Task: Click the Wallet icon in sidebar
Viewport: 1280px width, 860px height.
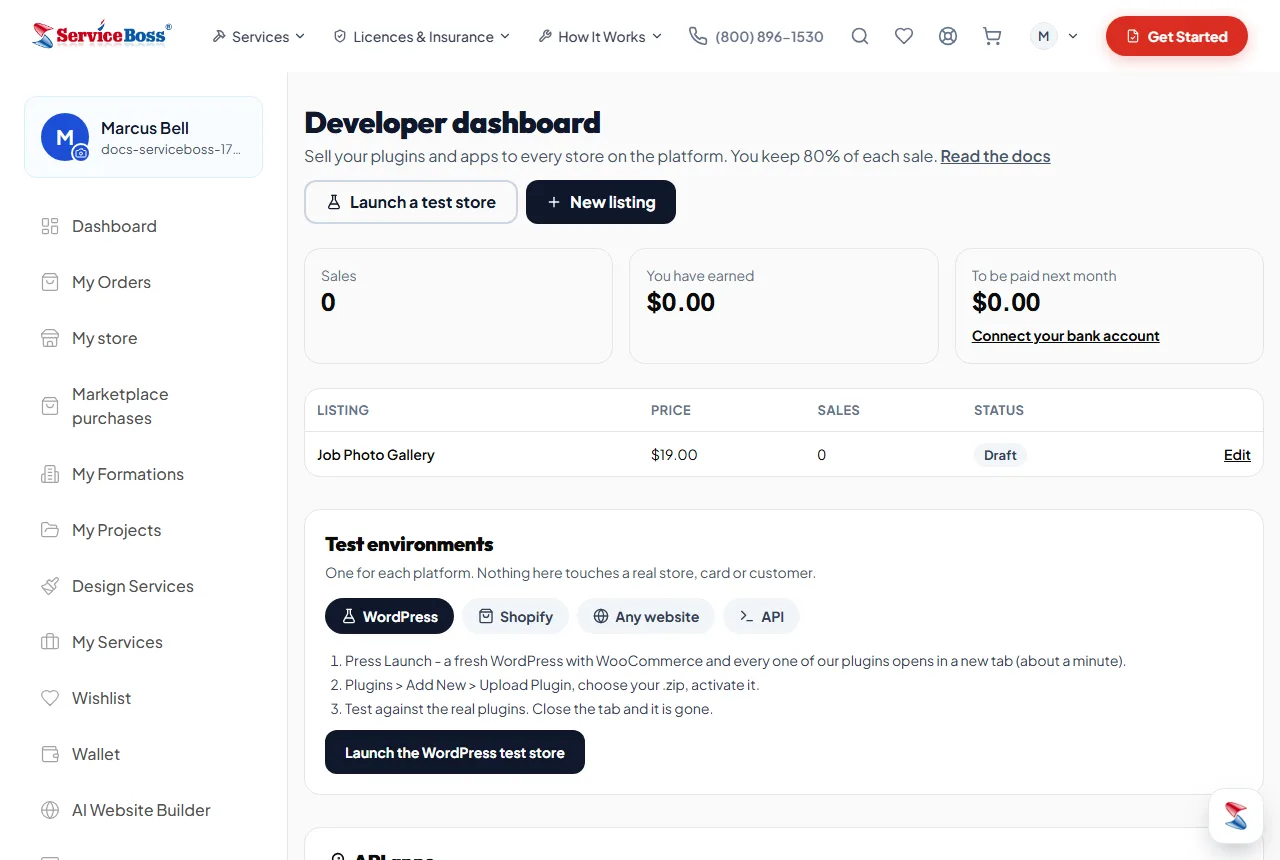Action: (x=50, y=754)
